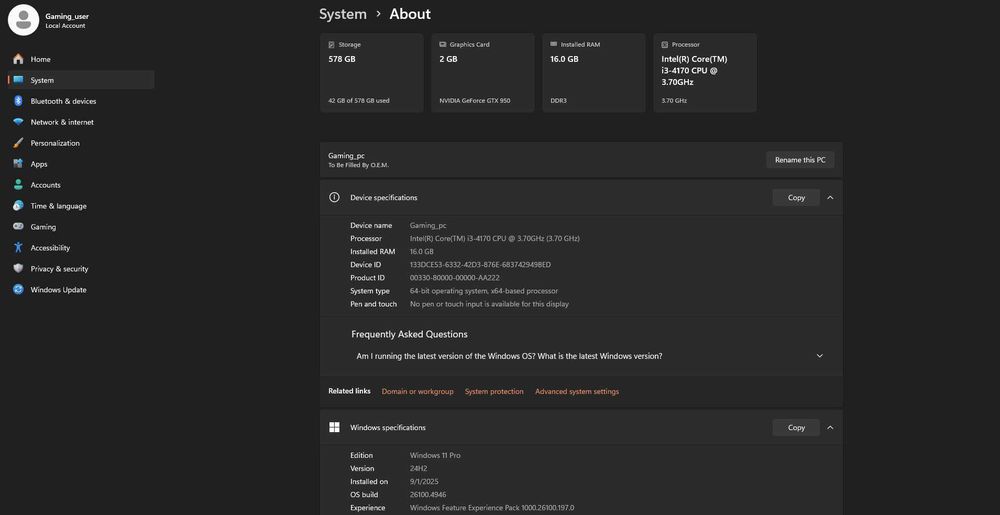Screen dimensions: 1000x515
Task: Open Domain or workgroup link
Action: tap(417, 392)
